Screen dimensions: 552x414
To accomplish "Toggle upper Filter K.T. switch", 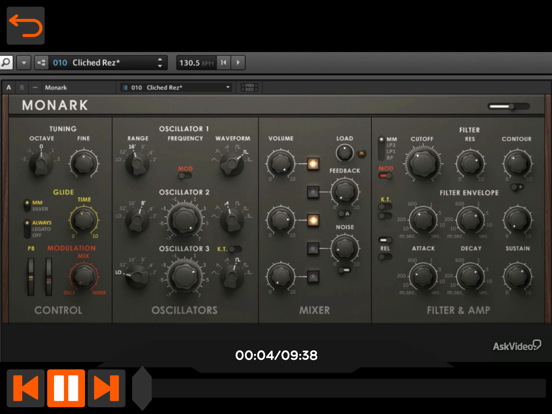I will [x=385, y=206].
